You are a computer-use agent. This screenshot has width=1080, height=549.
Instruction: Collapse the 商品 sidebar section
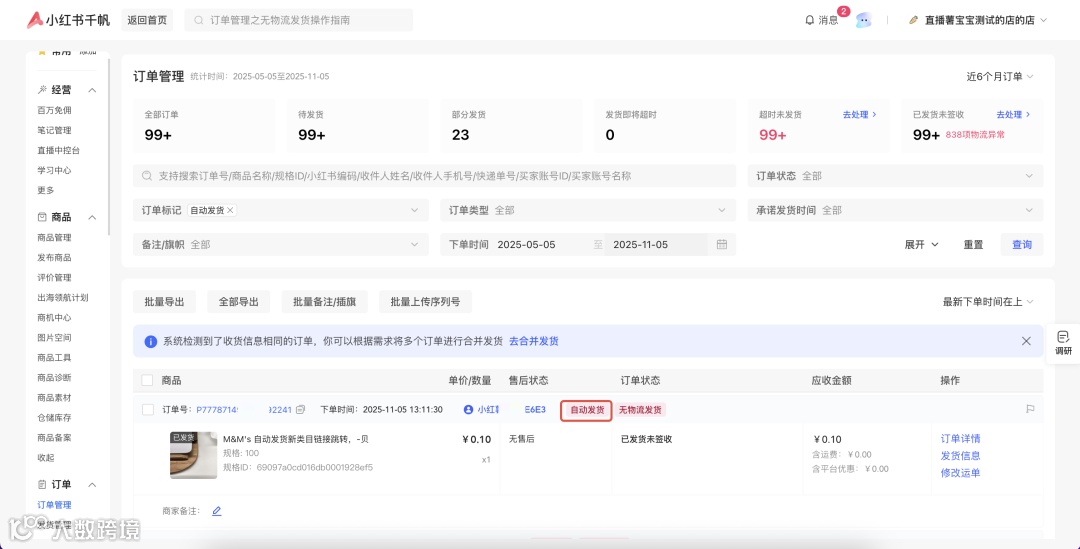[x=92, y=218]
